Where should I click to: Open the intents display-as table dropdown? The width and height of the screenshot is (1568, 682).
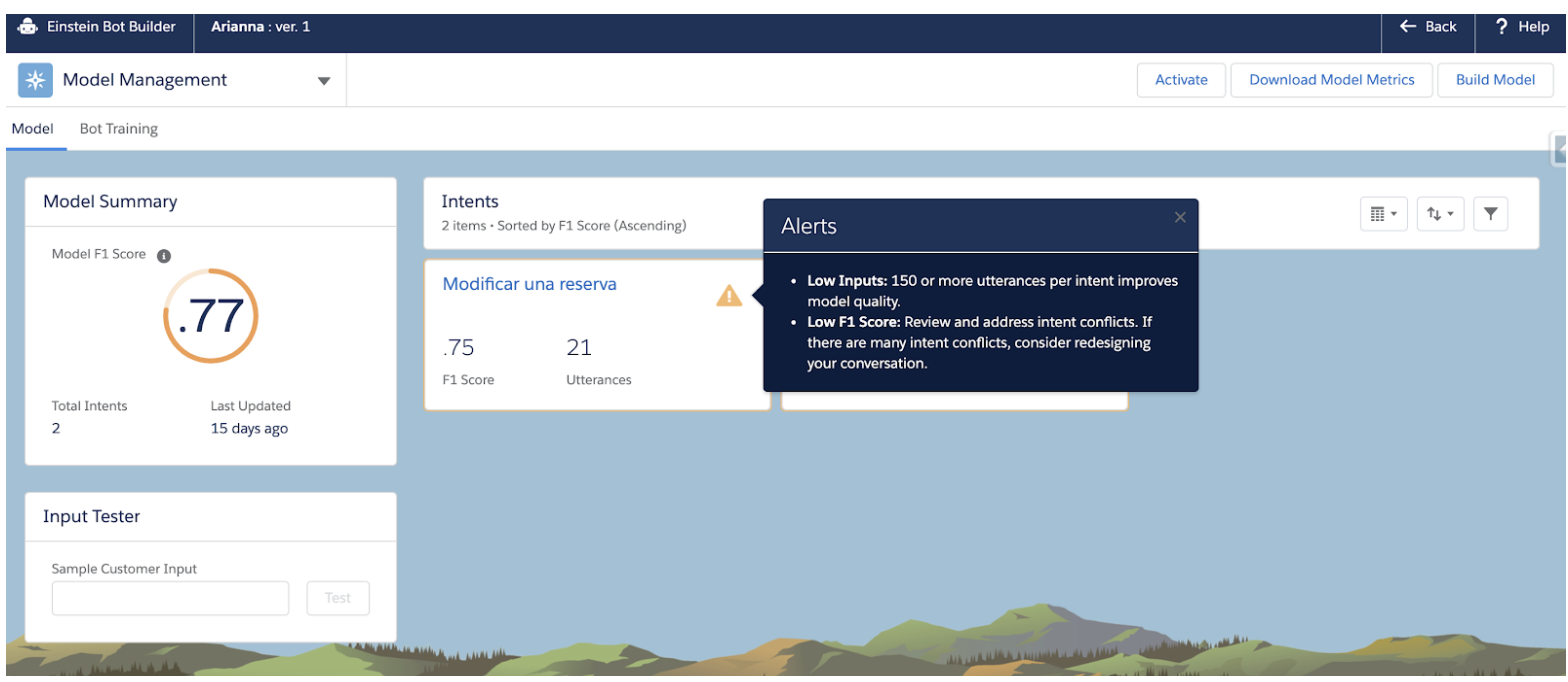(x=1383, y=213)
